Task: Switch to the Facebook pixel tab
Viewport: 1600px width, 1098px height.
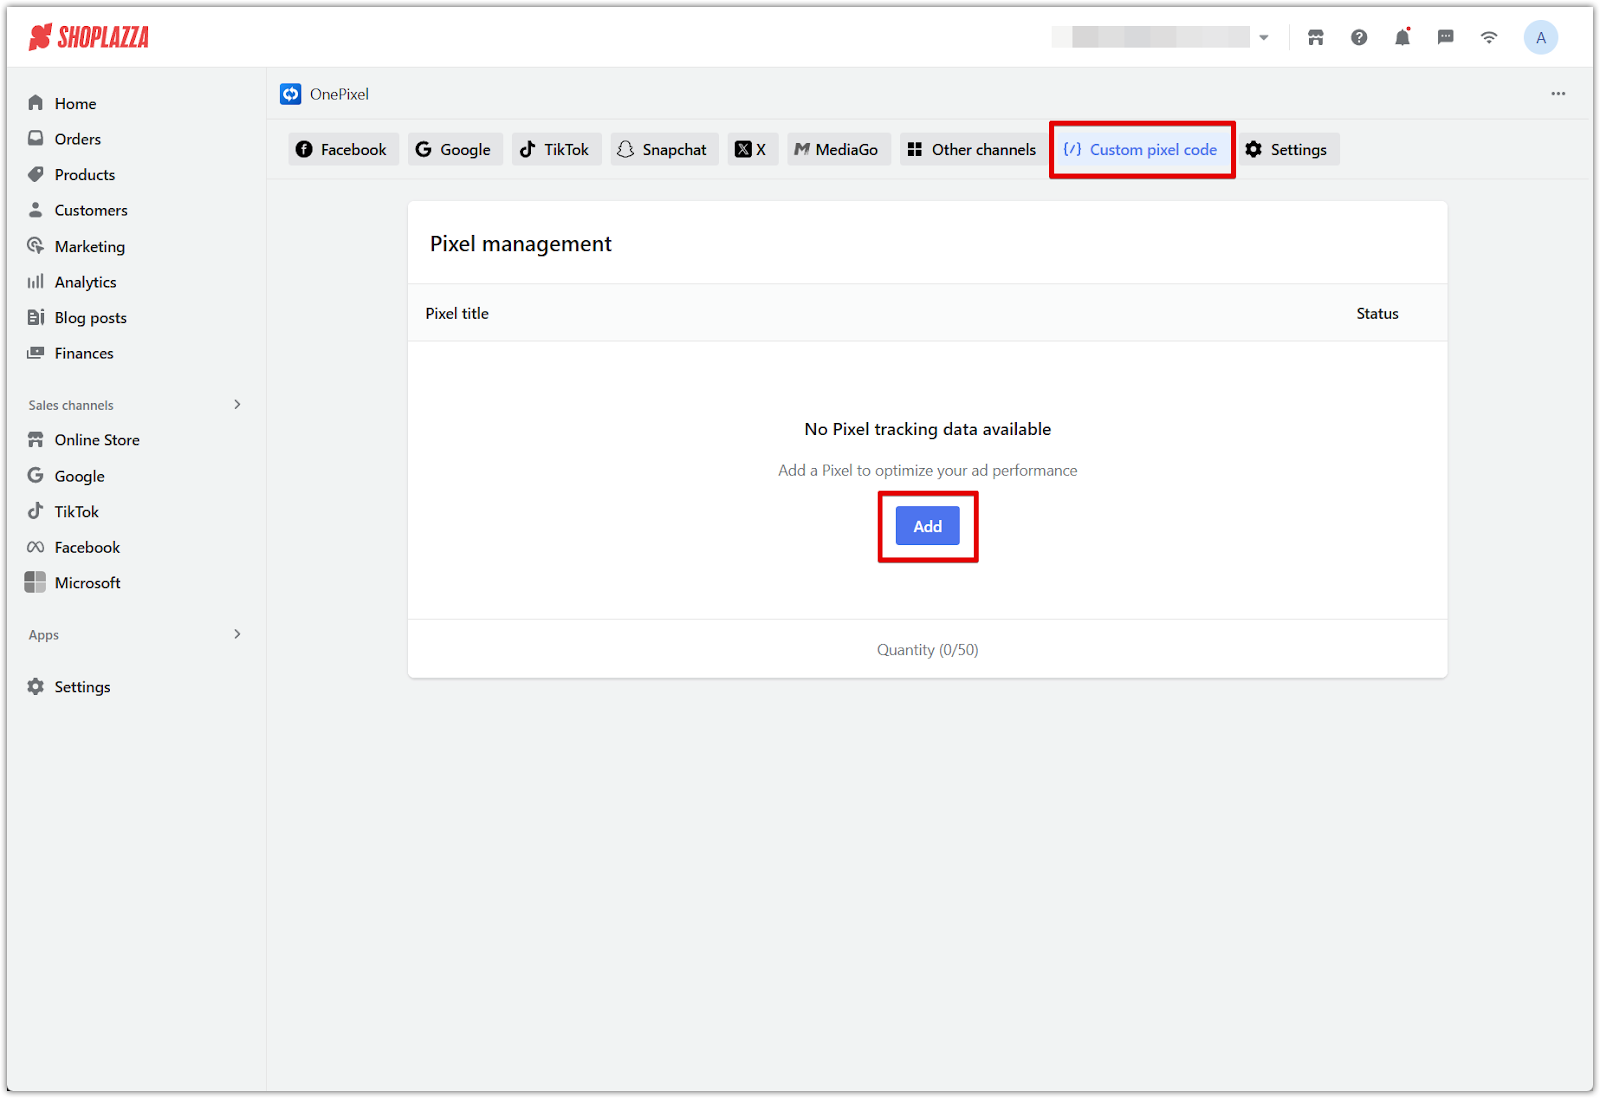Action: [x=343, y=149]
